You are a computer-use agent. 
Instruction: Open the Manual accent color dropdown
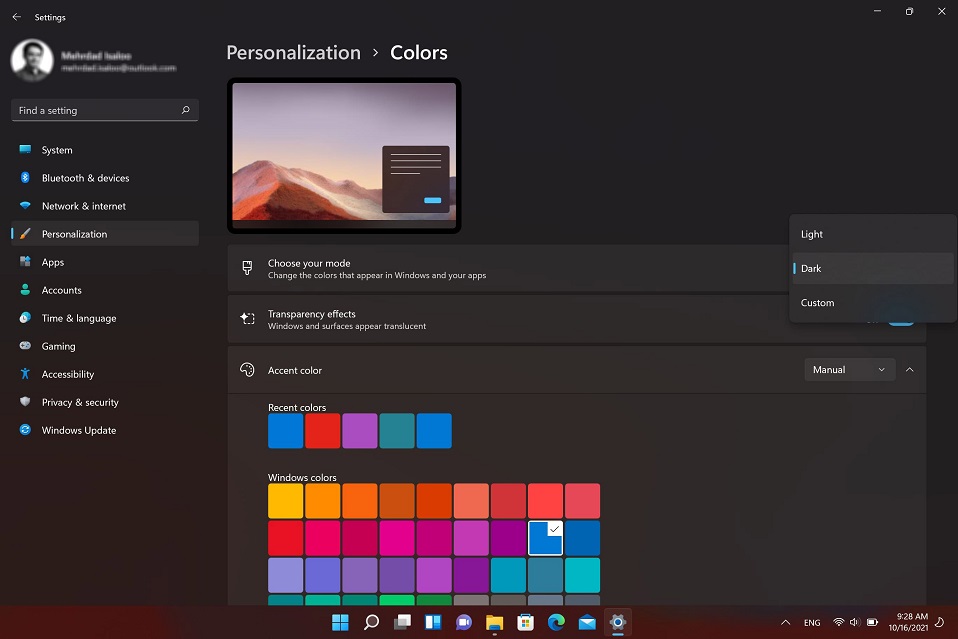[x=848, y=370]
